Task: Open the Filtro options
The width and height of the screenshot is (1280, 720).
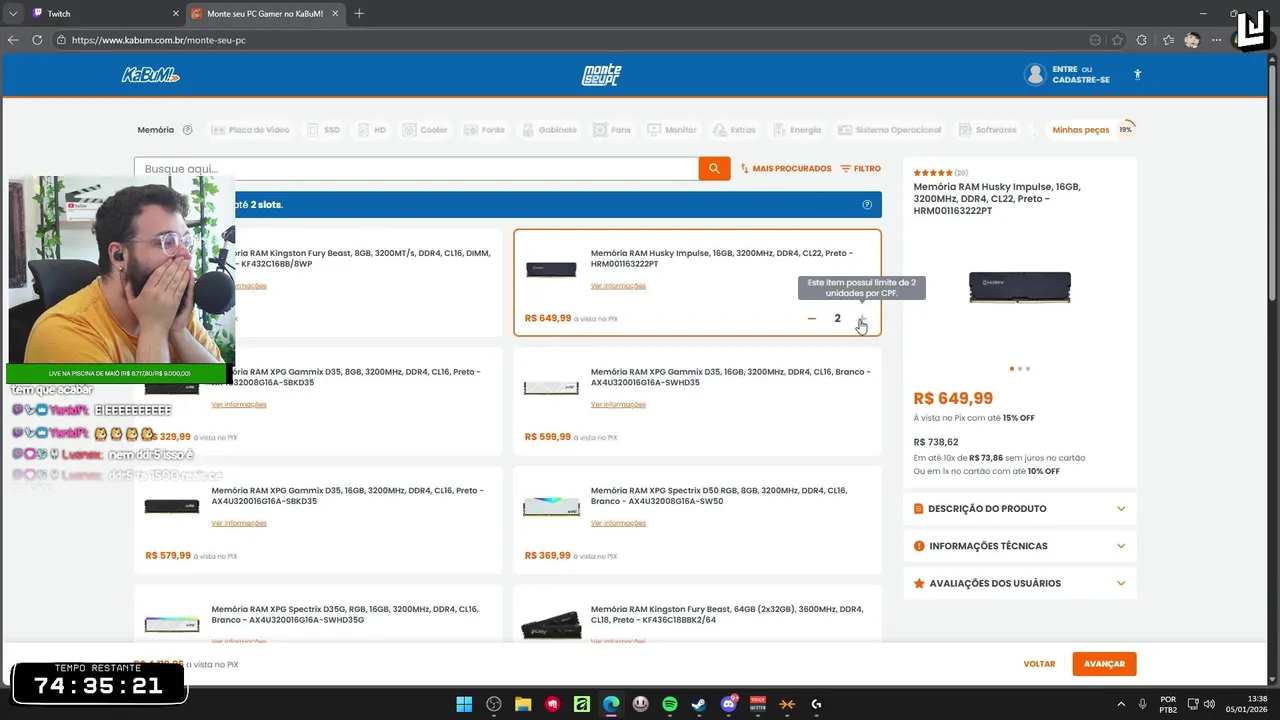Action: coord(861,169)
